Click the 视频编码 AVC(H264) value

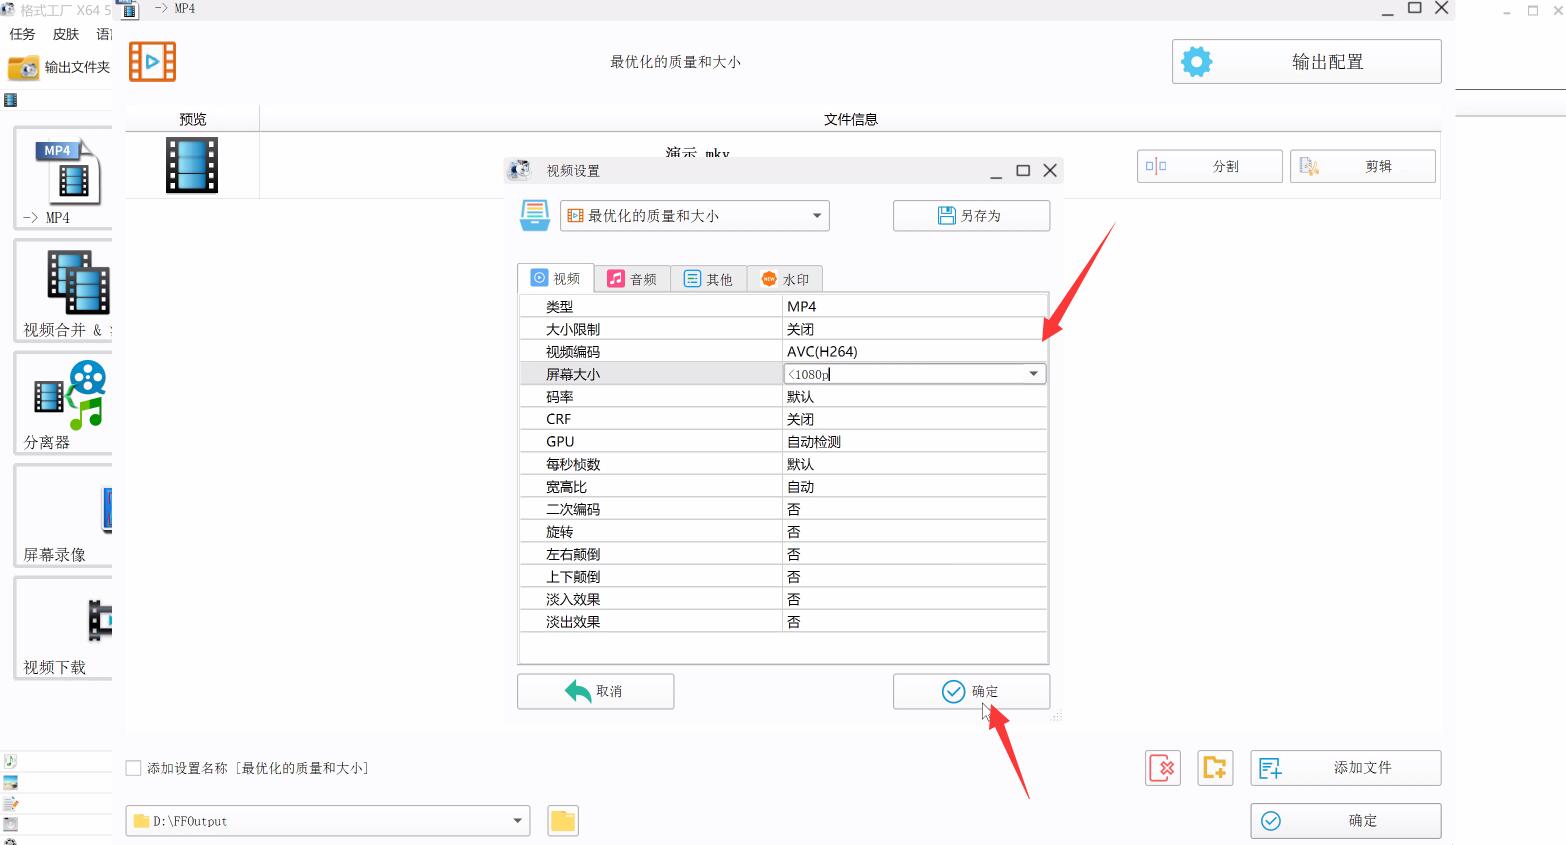click(x=914, y=351)
